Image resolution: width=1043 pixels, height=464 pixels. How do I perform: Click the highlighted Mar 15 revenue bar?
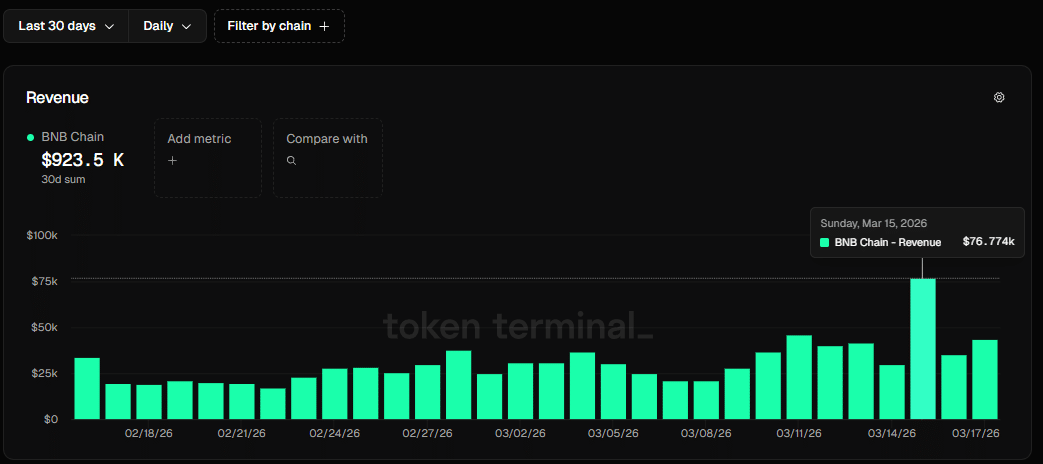coord(922,349)
